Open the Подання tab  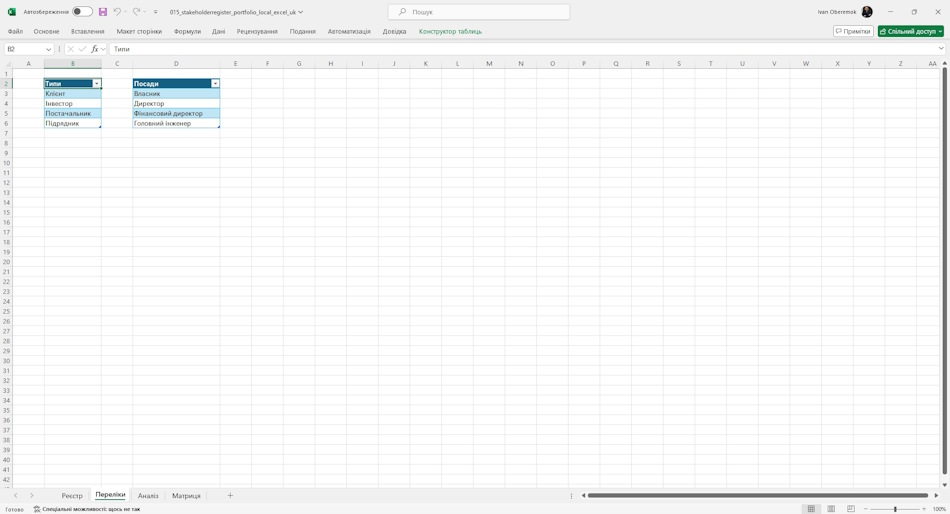[302, 32]
